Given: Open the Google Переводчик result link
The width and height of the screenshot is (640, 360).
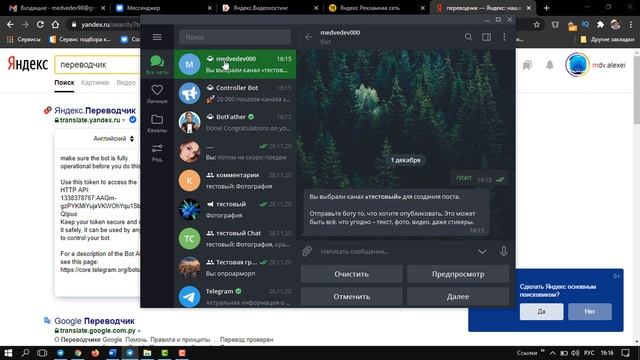Looking at the screenshot, I should tap(94, 321).
